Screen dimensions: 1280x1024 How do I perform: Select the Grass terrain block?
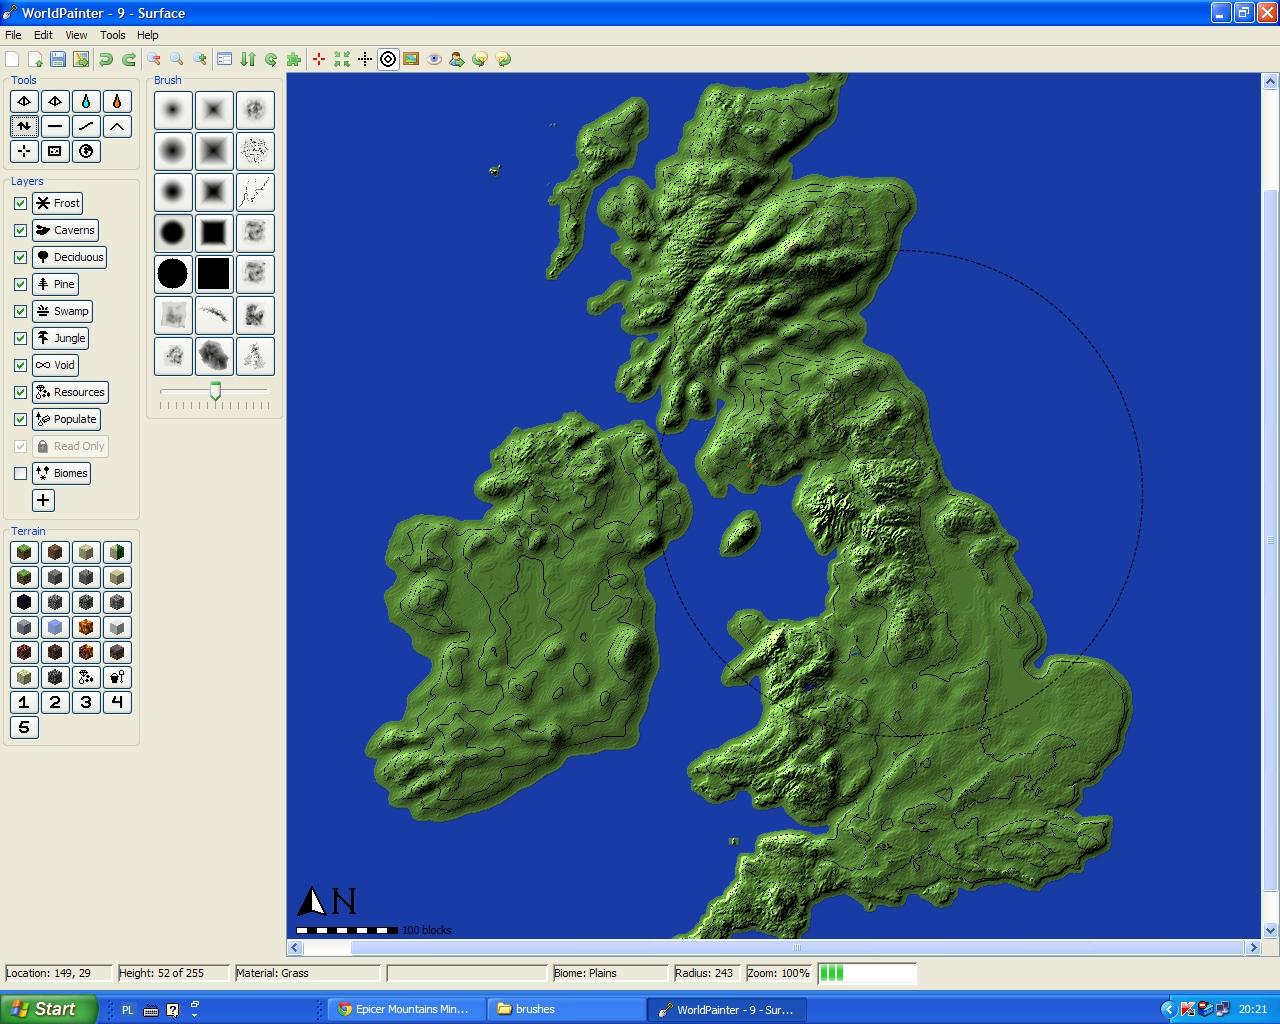[24, 552]
